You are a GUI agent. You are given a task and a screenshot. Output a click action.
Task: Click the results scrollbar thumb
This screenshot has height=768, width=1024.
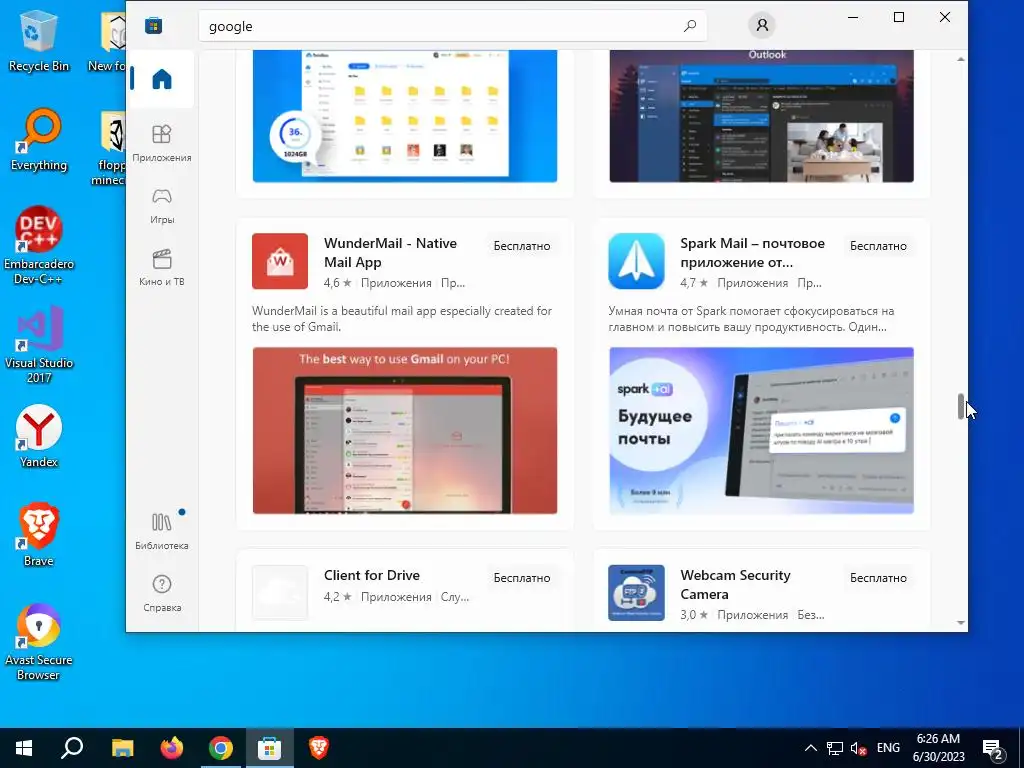[x=961, y=406]
